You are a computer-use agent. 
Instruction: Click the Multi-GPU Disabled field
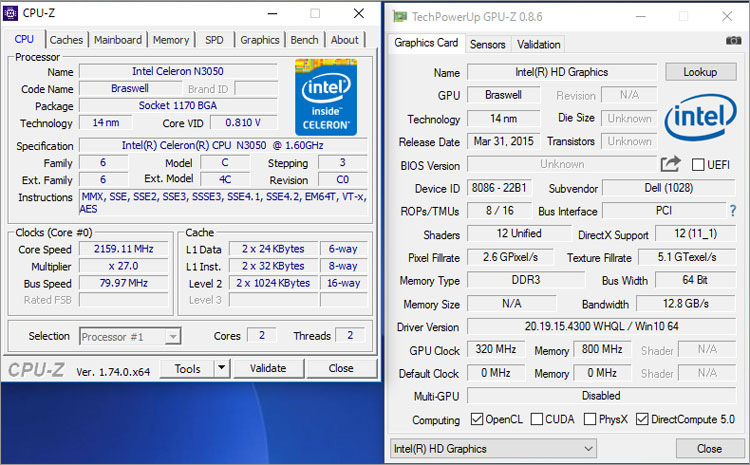pyautogui.click(x=601, y=396)
